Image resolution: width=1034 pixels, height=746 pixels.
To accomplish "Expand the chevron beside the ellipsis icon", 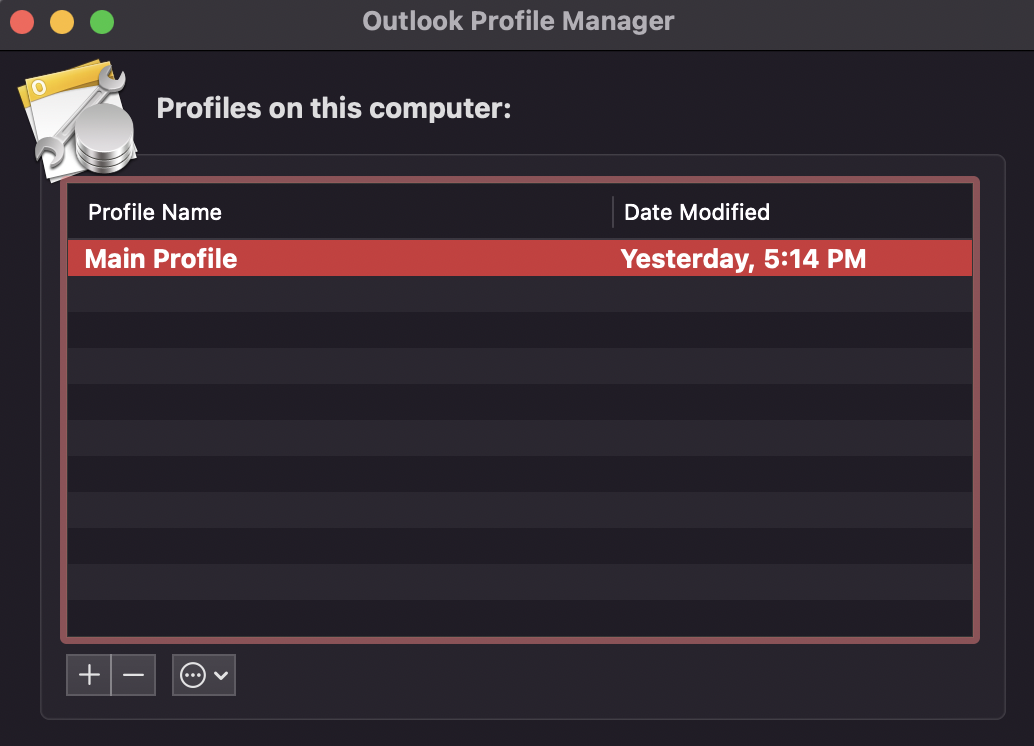I will 221,675.
